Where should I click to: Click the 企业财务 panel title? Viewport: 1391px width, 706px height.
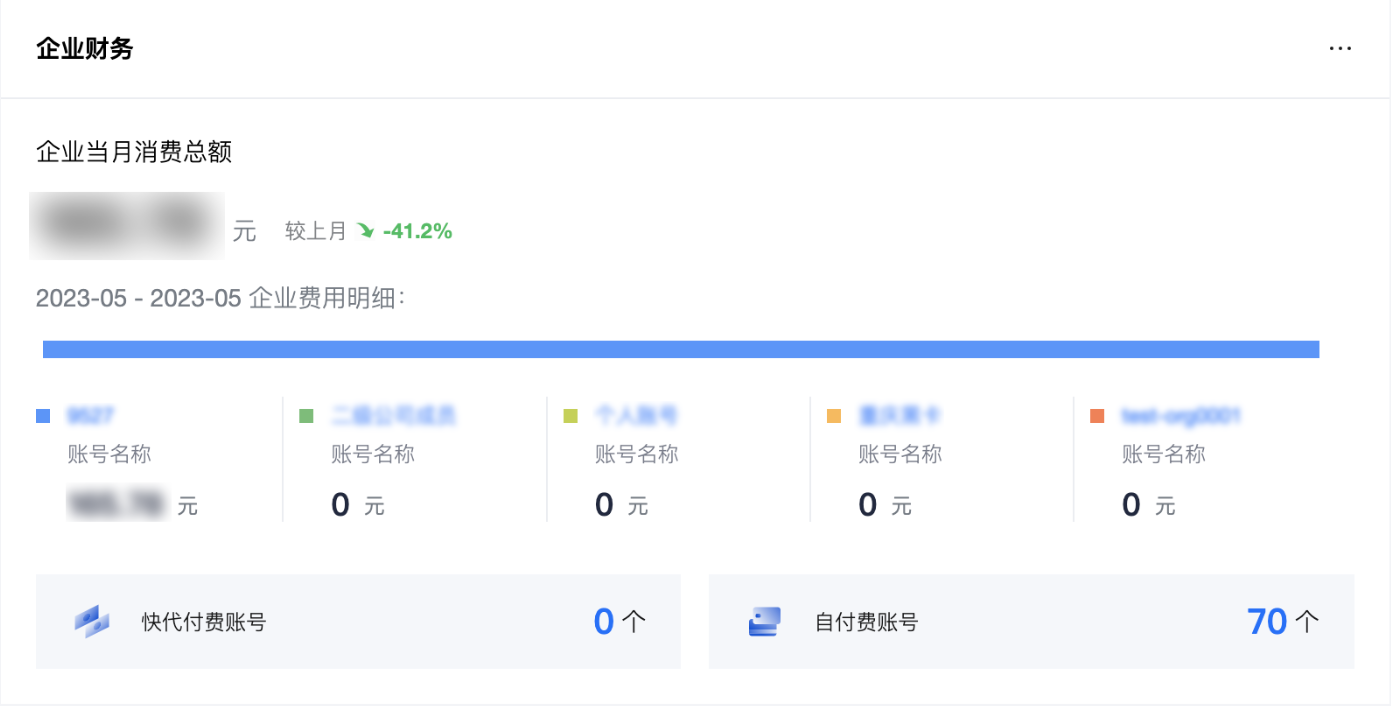click(85, 49)
